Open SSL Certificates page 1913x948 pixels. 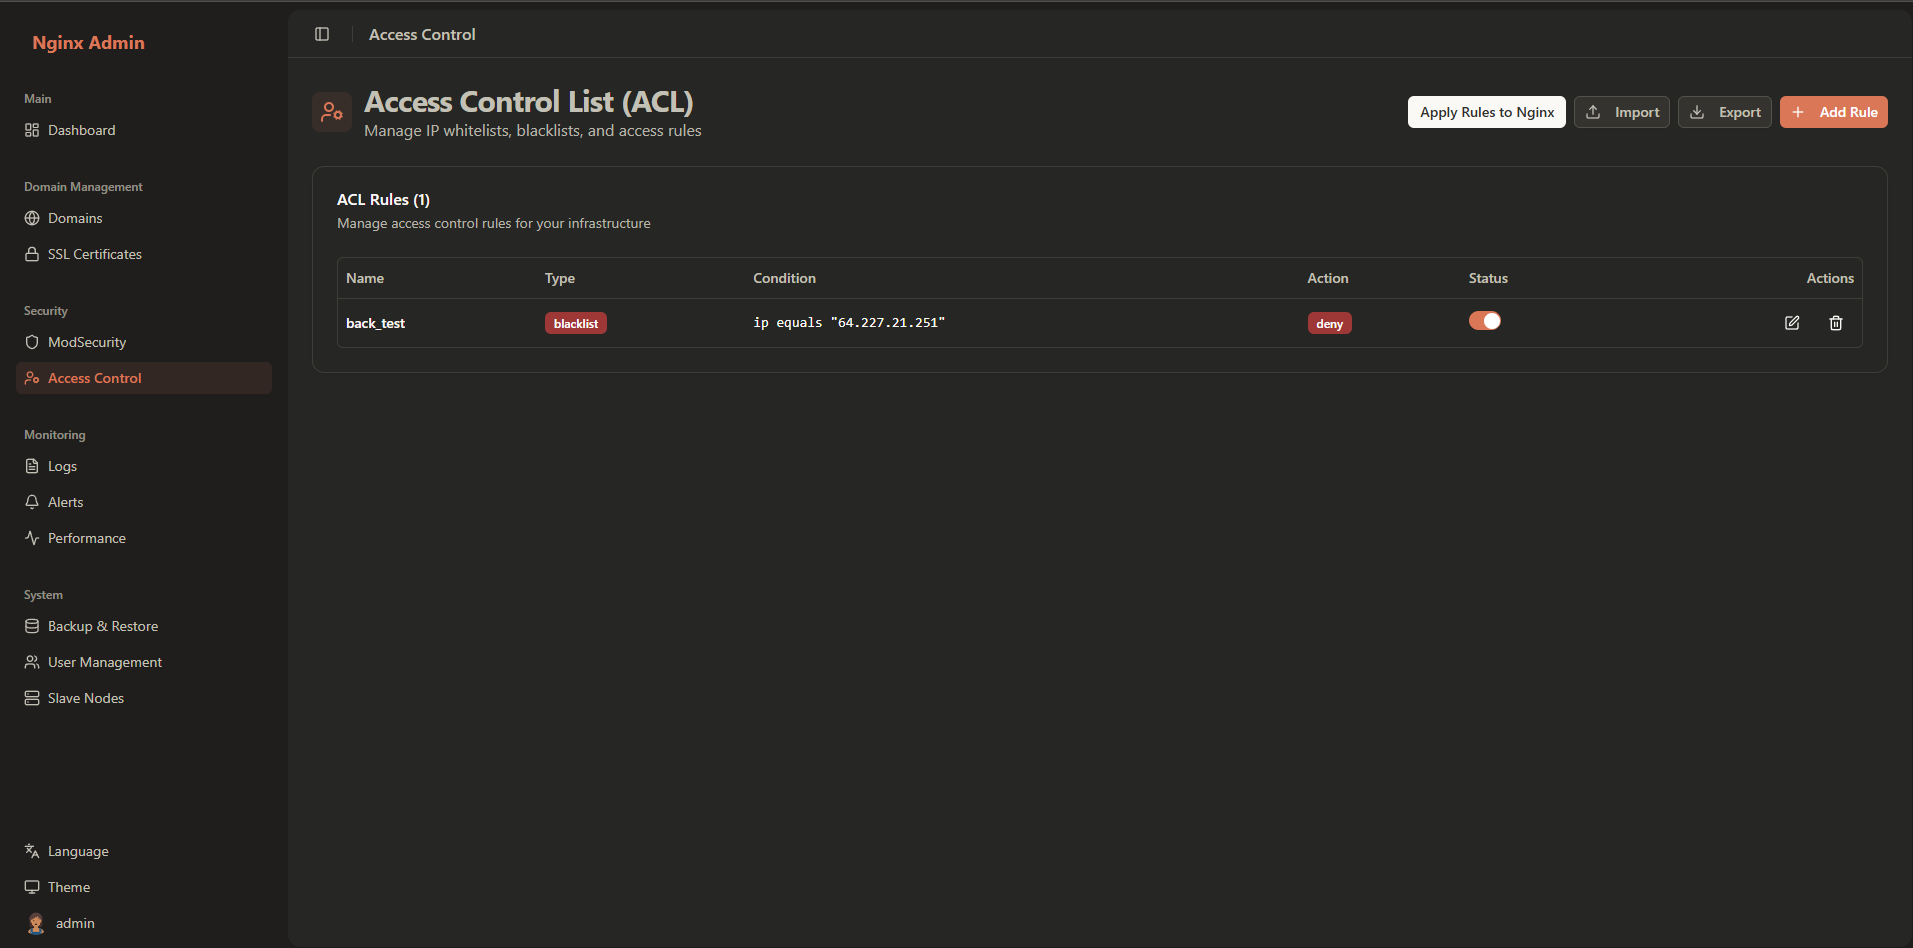(94, 254)
